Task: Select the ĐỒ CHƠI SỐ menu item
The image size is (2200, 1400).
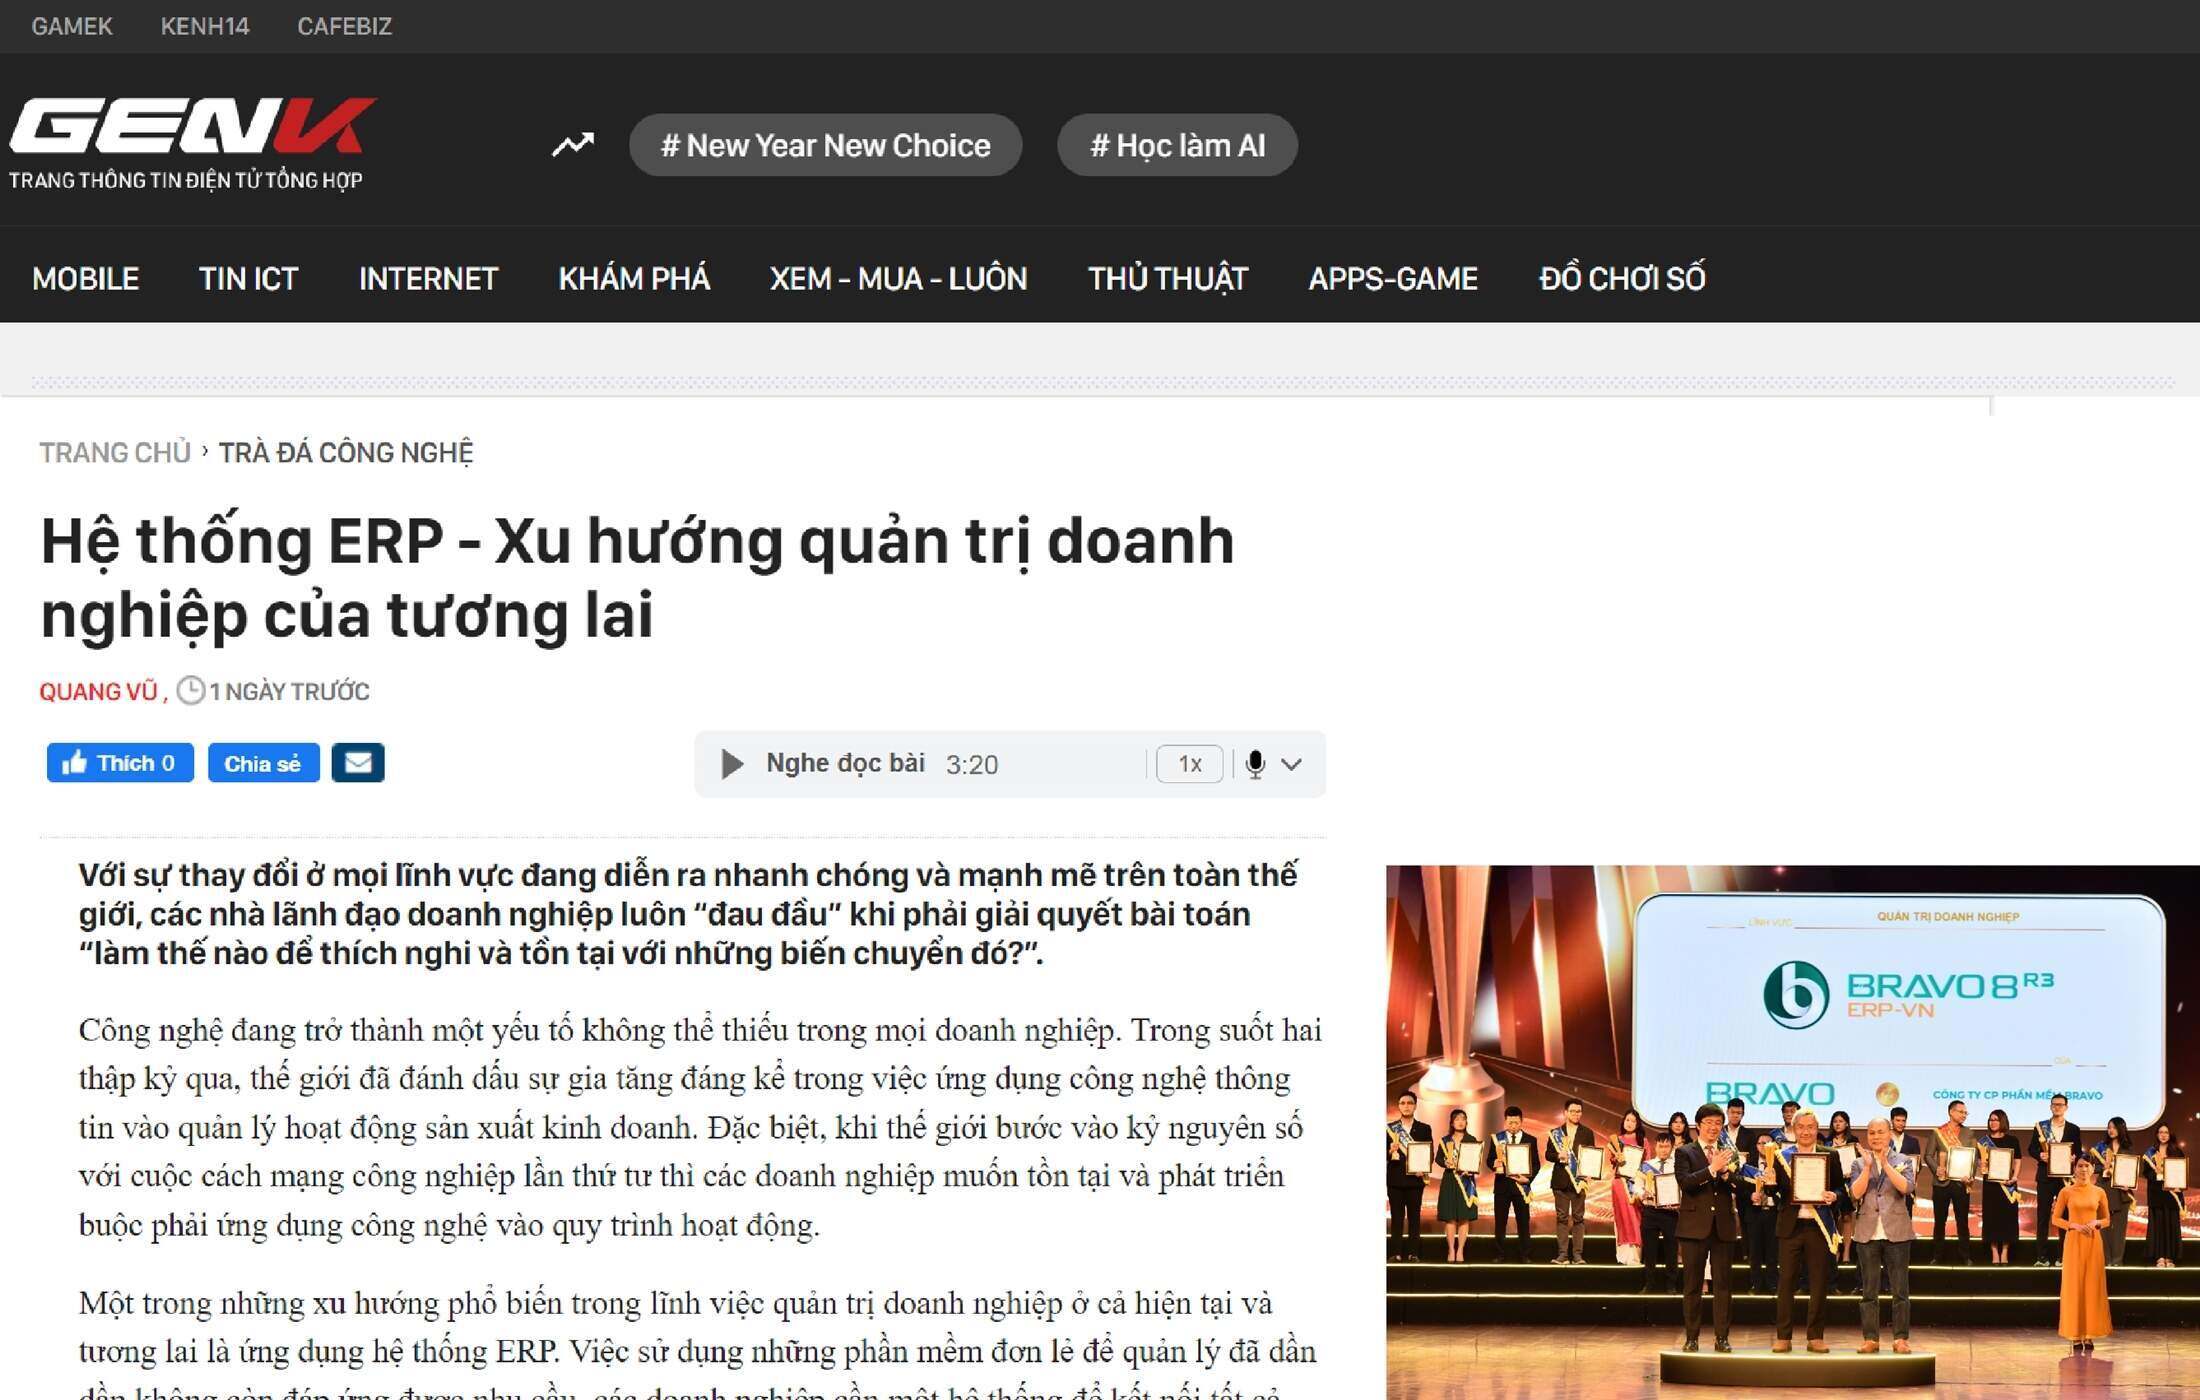Action: pyautogui.click(x=1621, y=278)
